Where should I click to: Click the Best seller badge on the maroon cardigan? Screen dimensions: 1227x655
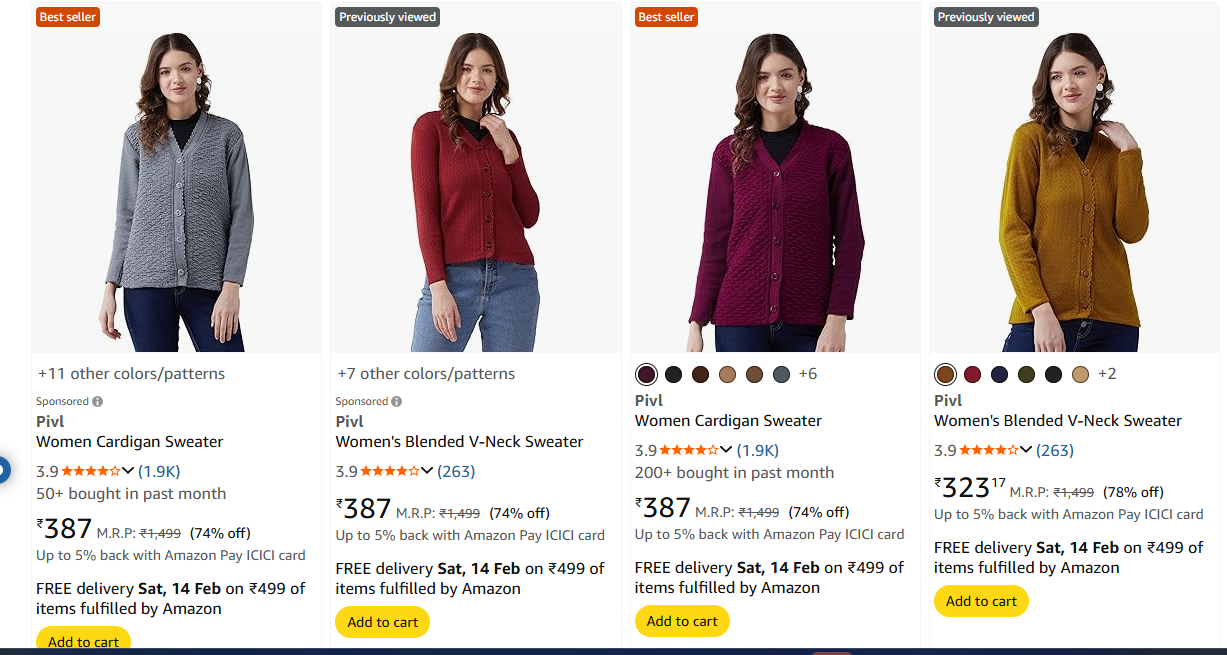(x=666, y=17)
